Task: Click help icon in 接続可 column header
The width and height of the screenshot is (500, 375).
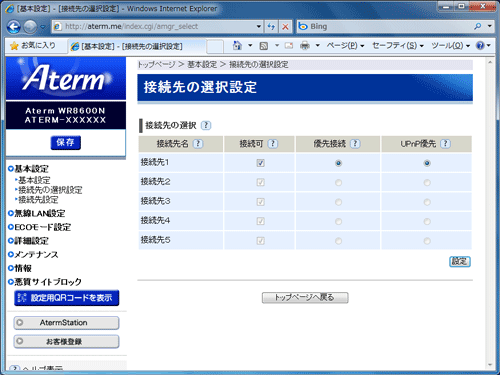Action: (x=273, y=144)
